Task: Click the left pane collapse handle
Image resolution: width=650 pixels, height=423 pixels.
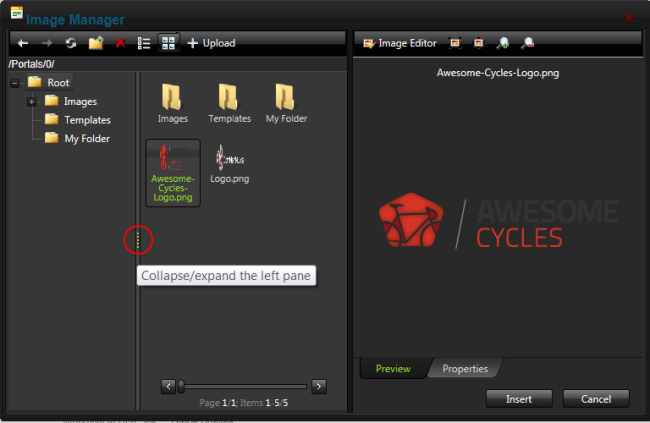Action: click(138, 241)
